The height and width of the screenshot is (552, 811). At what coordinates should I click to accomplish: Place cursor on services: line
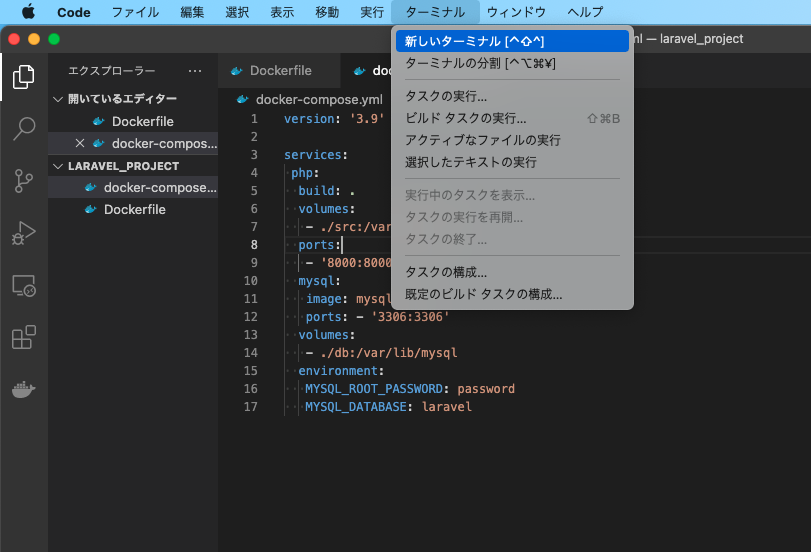(x=316, y=155)
